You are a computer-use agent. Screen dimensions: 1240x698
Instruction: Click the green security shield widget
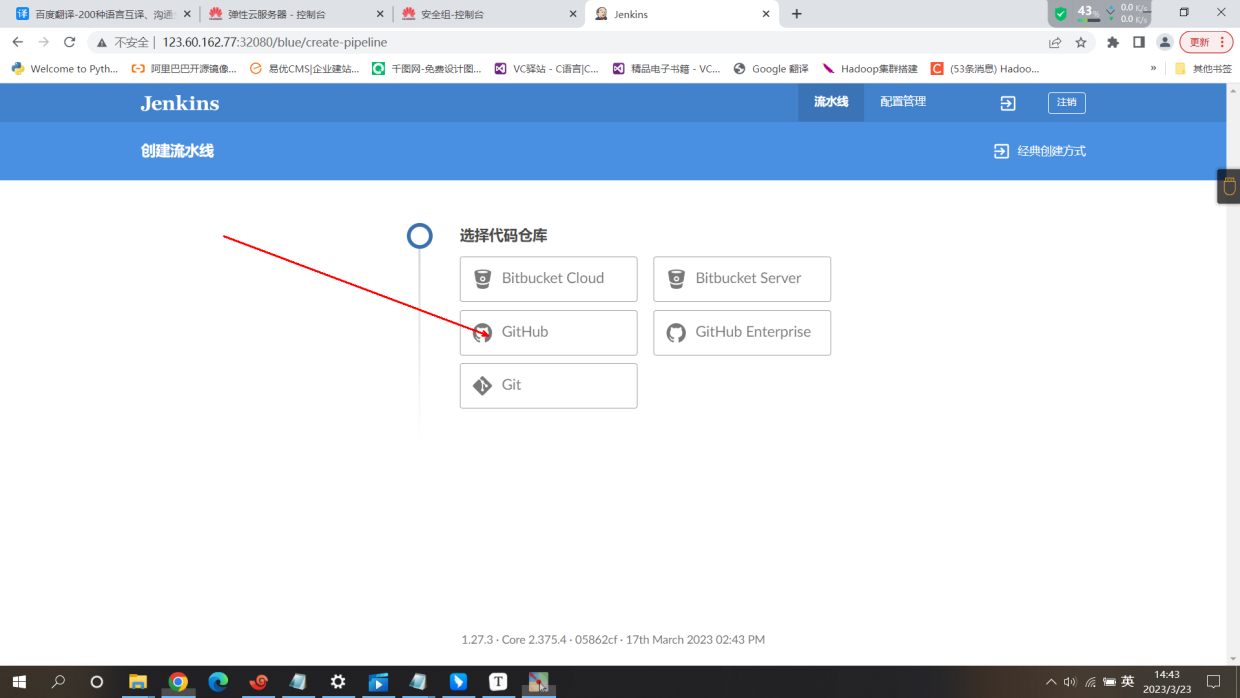point(1061,14)
